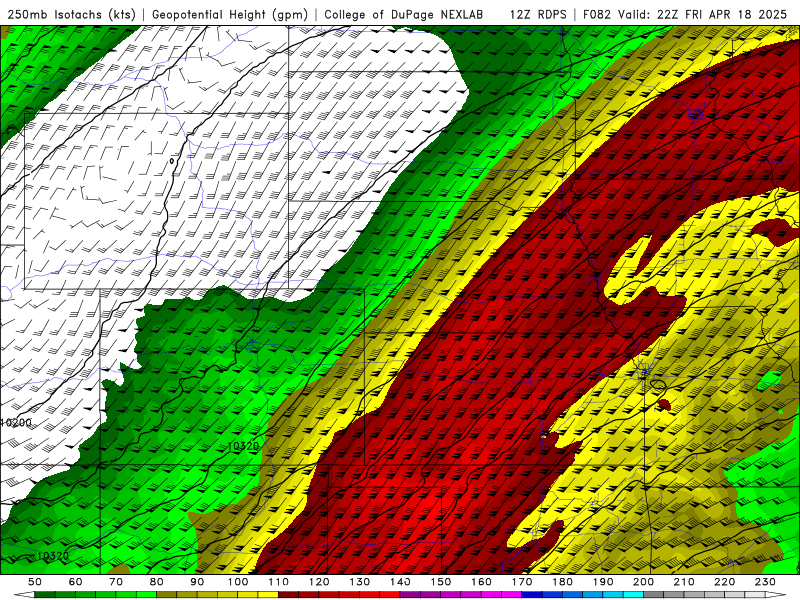Image resolution: width=800 pixels, height=600 pixels.
Task: Click the '250mb Isotachs (kts)' title text
Action: [x=71, y=14]
